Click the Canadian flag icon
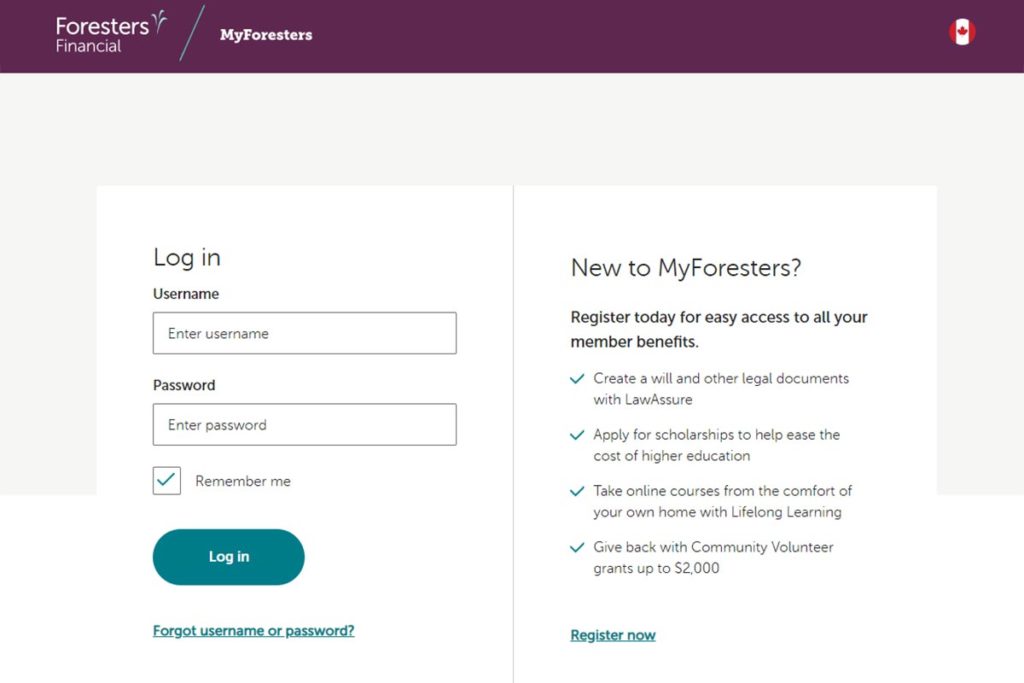 pos(961,31)
